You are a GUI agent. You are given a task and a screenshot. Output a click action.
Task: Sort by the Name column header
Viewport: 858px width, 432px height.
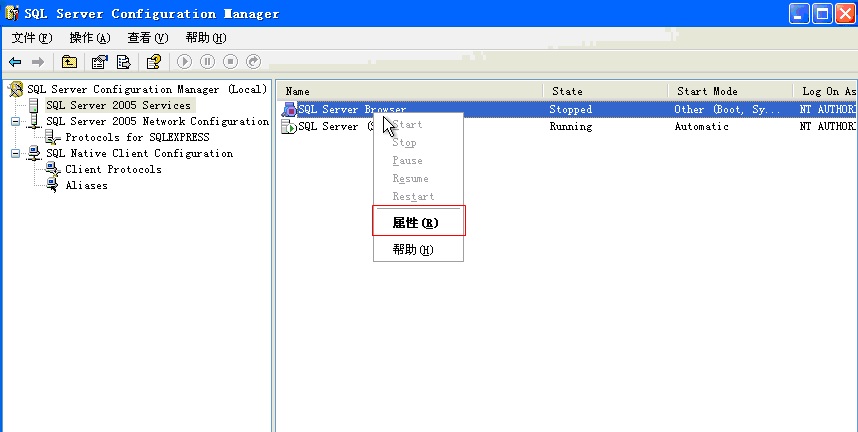pyautogui.click(x=410, y=91)
